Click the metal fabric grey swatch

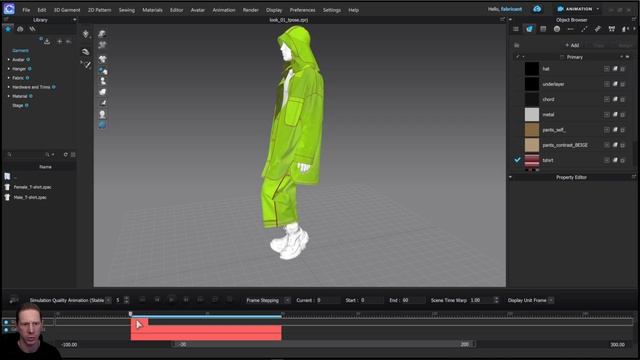[532, 114]
